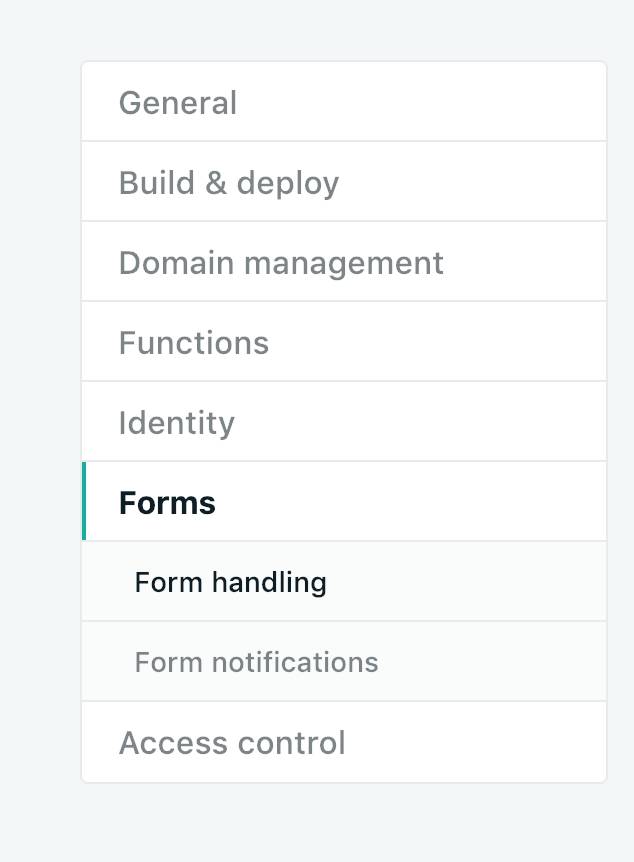Choose the Build & deploy label text

click(x=229, y=183)
